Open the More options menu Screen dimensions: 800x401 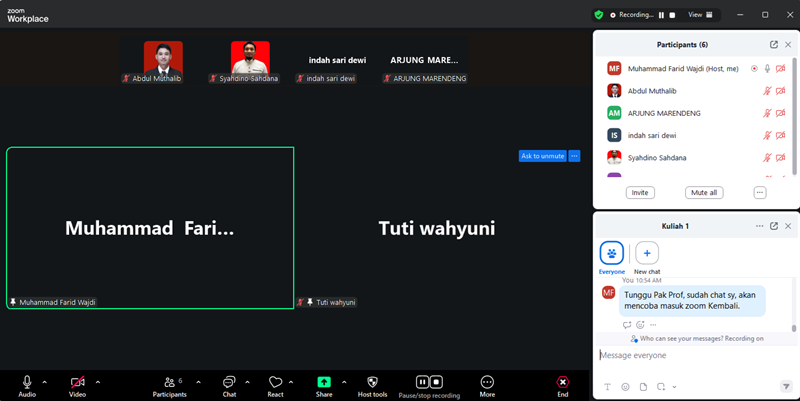tap(487, 386)
